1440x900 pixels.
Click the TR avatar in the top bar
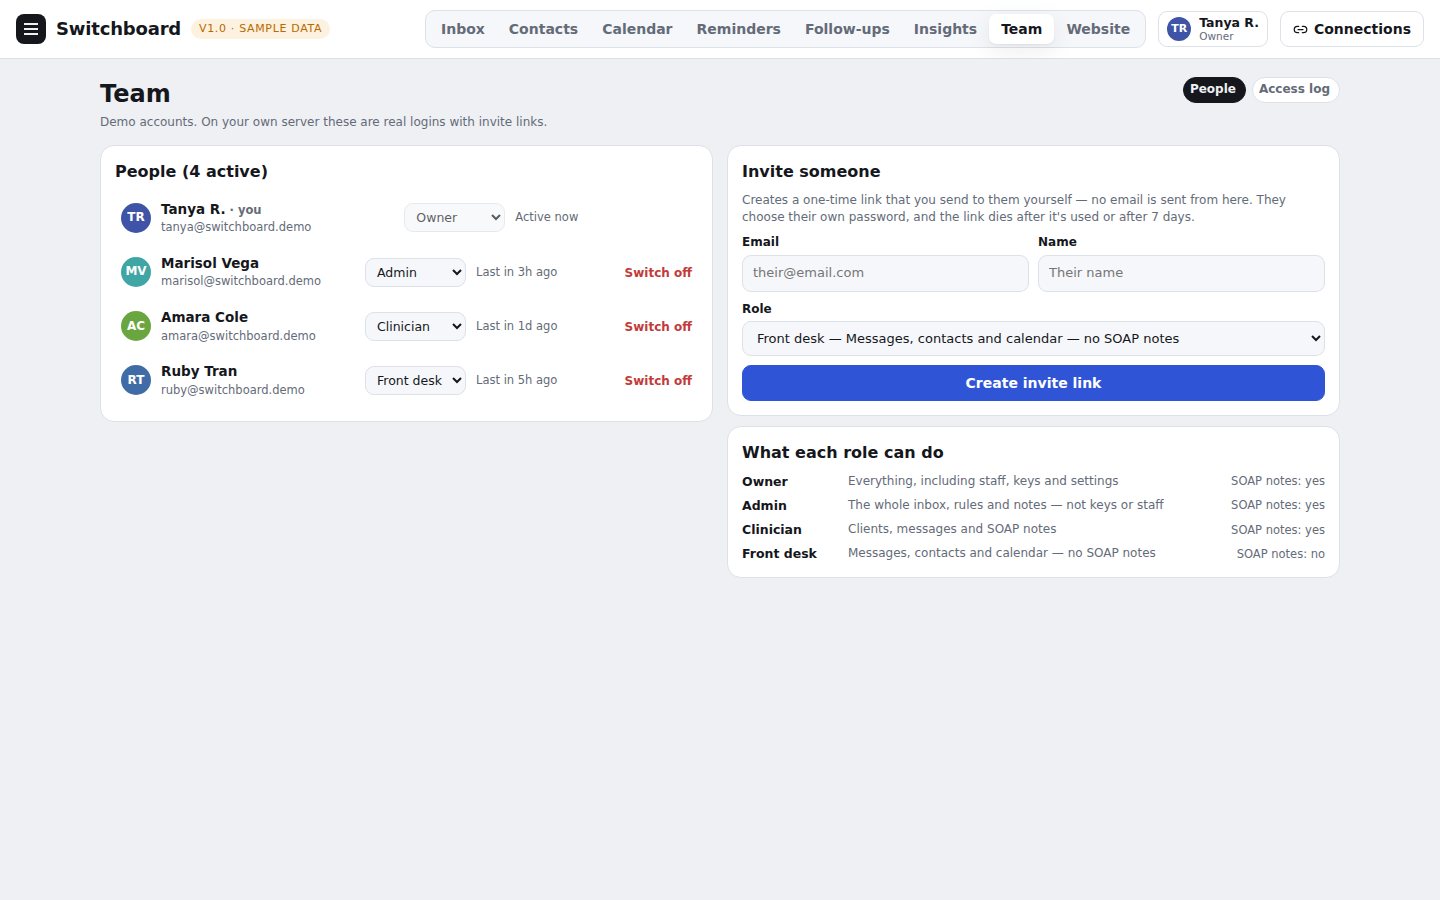tap(1179, 29)
